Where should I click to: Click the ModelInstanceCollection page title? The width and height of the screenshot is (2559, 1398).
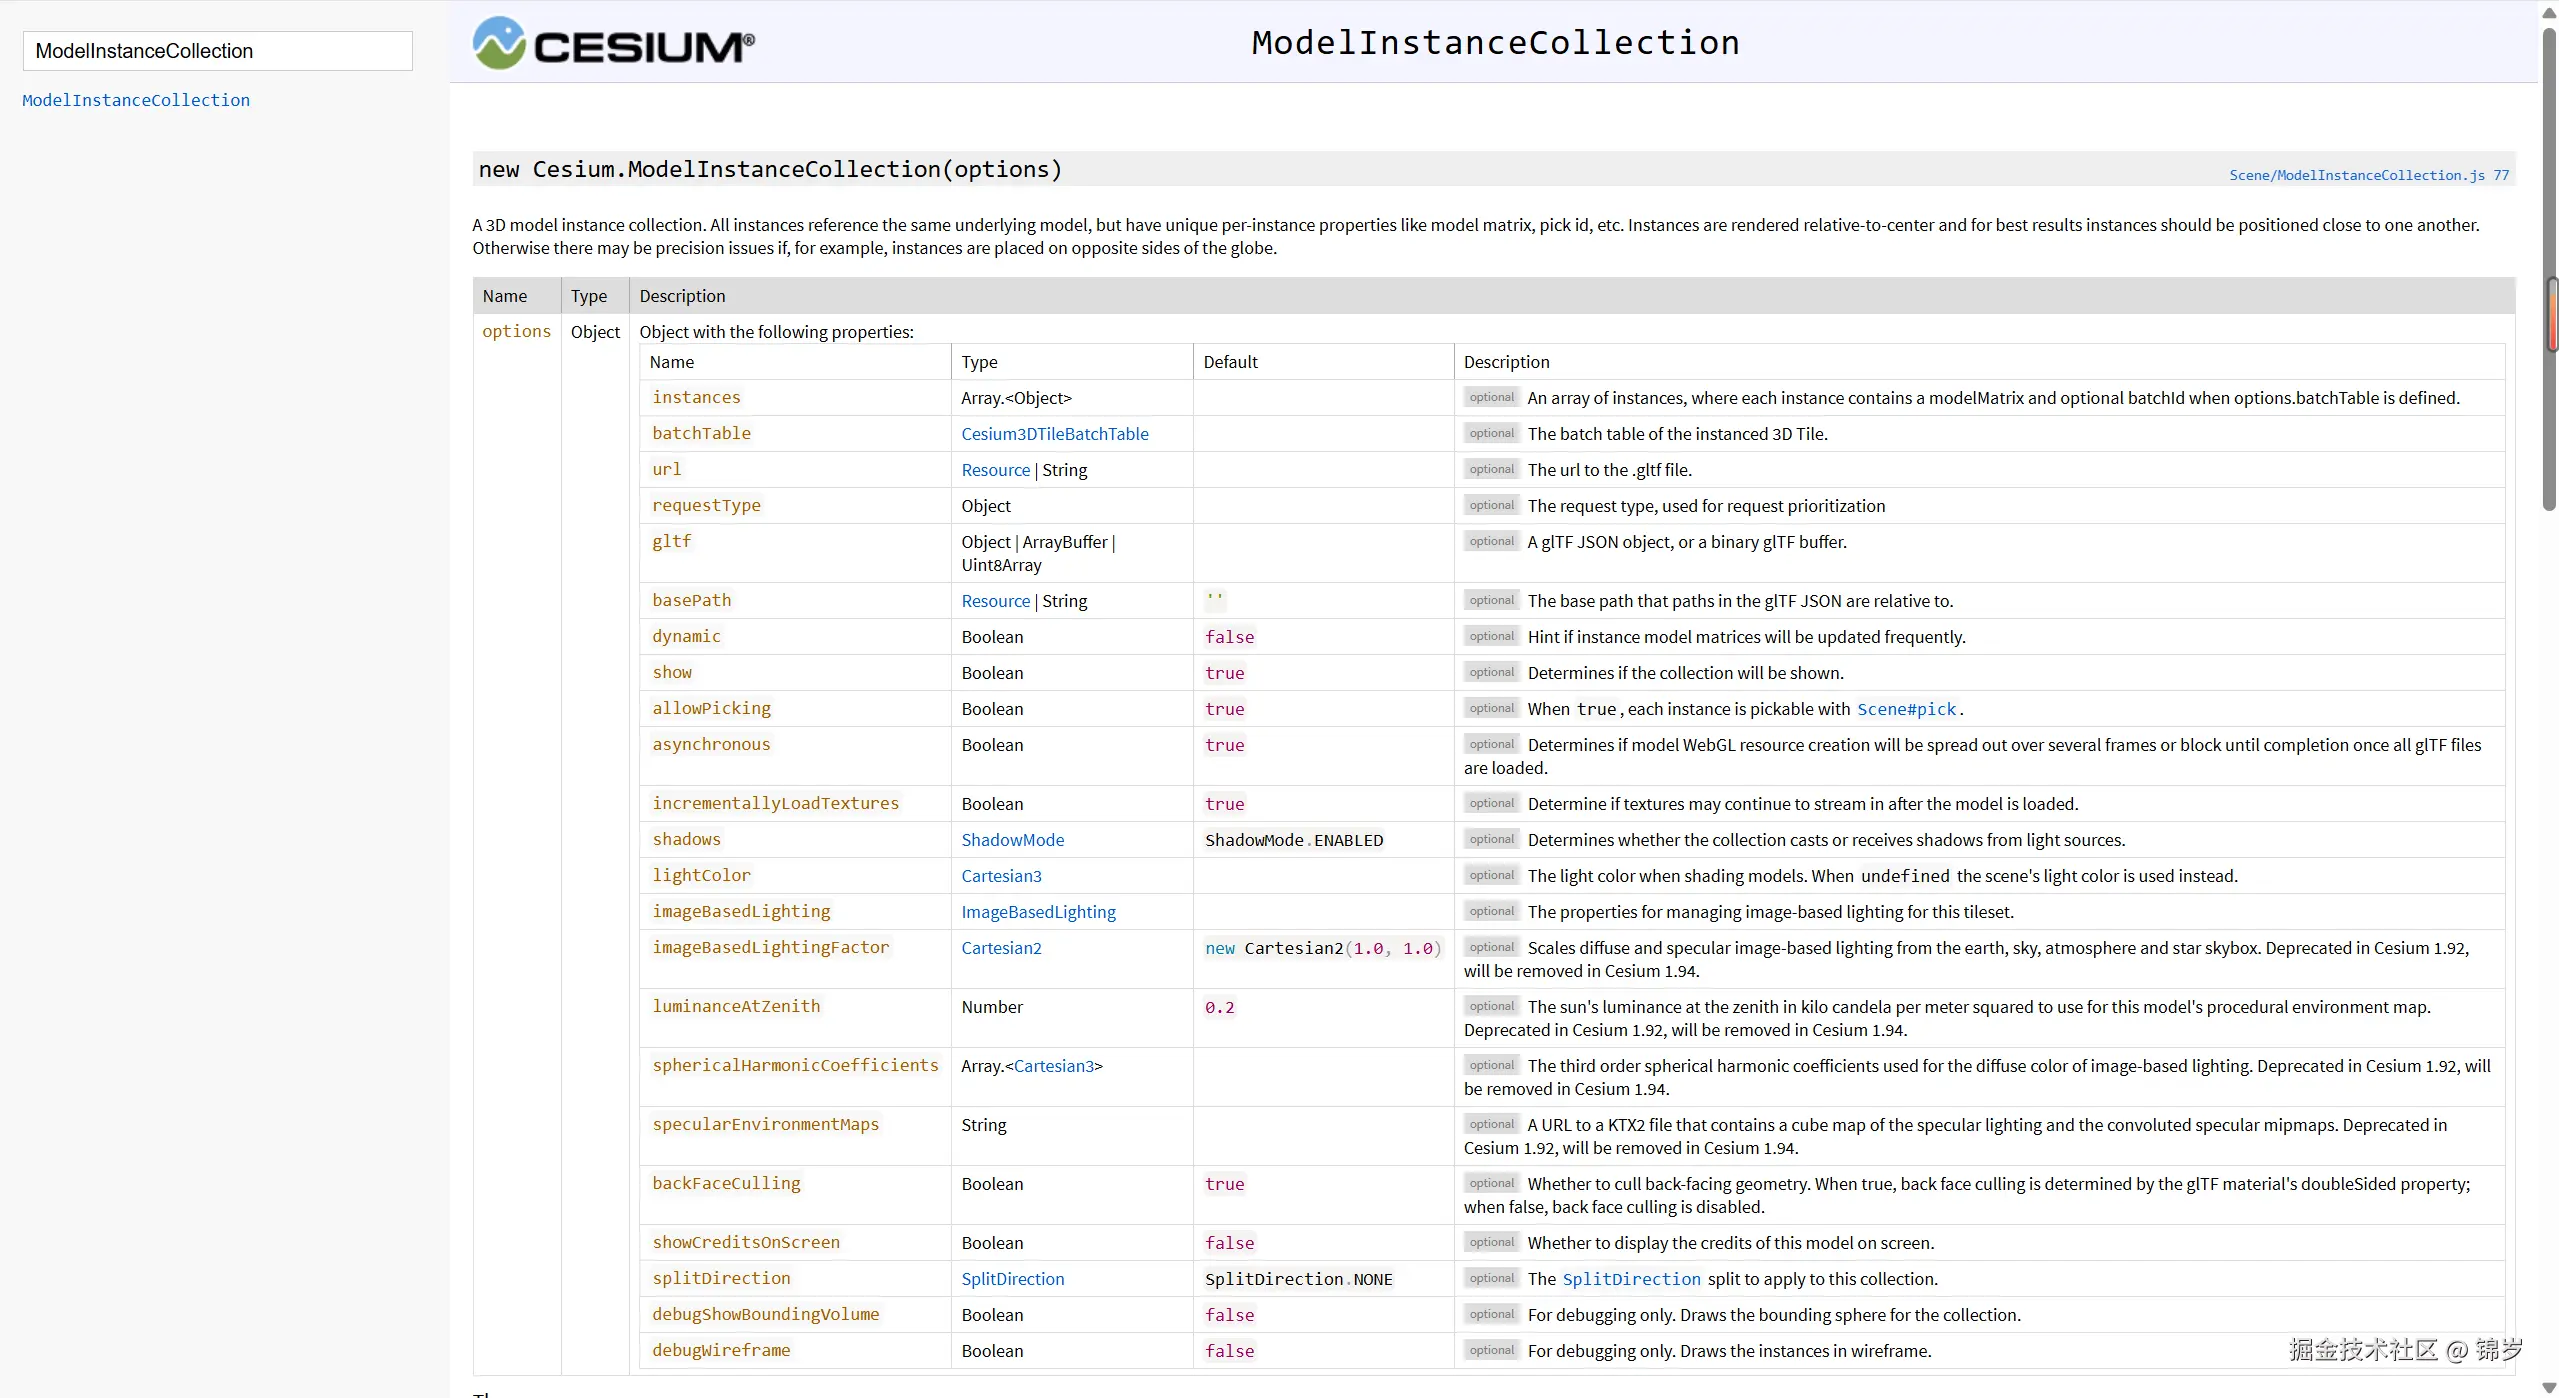(1495, 43)
